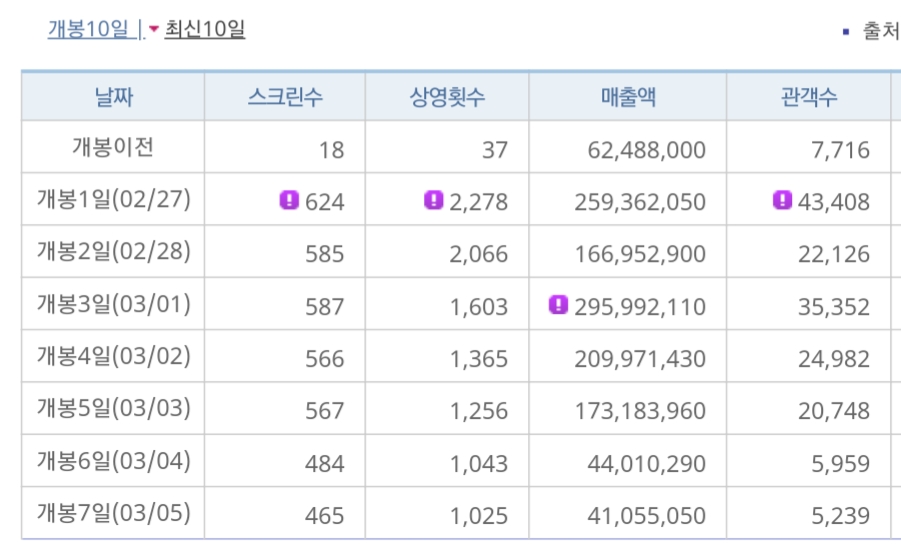Click the 5,239 audience cell
This screenshot has height=552, width=901.
point(833,516)
